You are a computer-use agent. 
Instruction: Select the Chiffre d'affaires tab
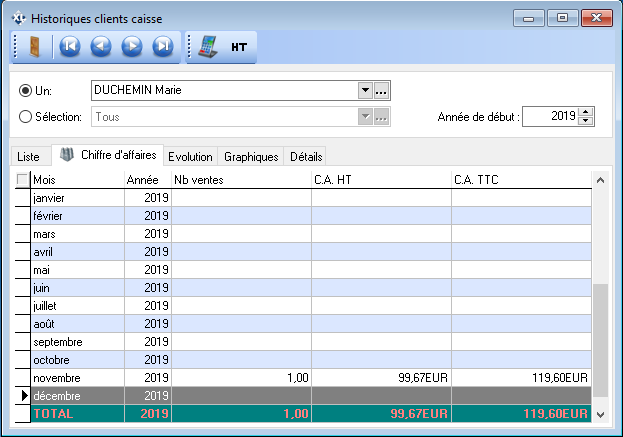(x=108, y=155)
